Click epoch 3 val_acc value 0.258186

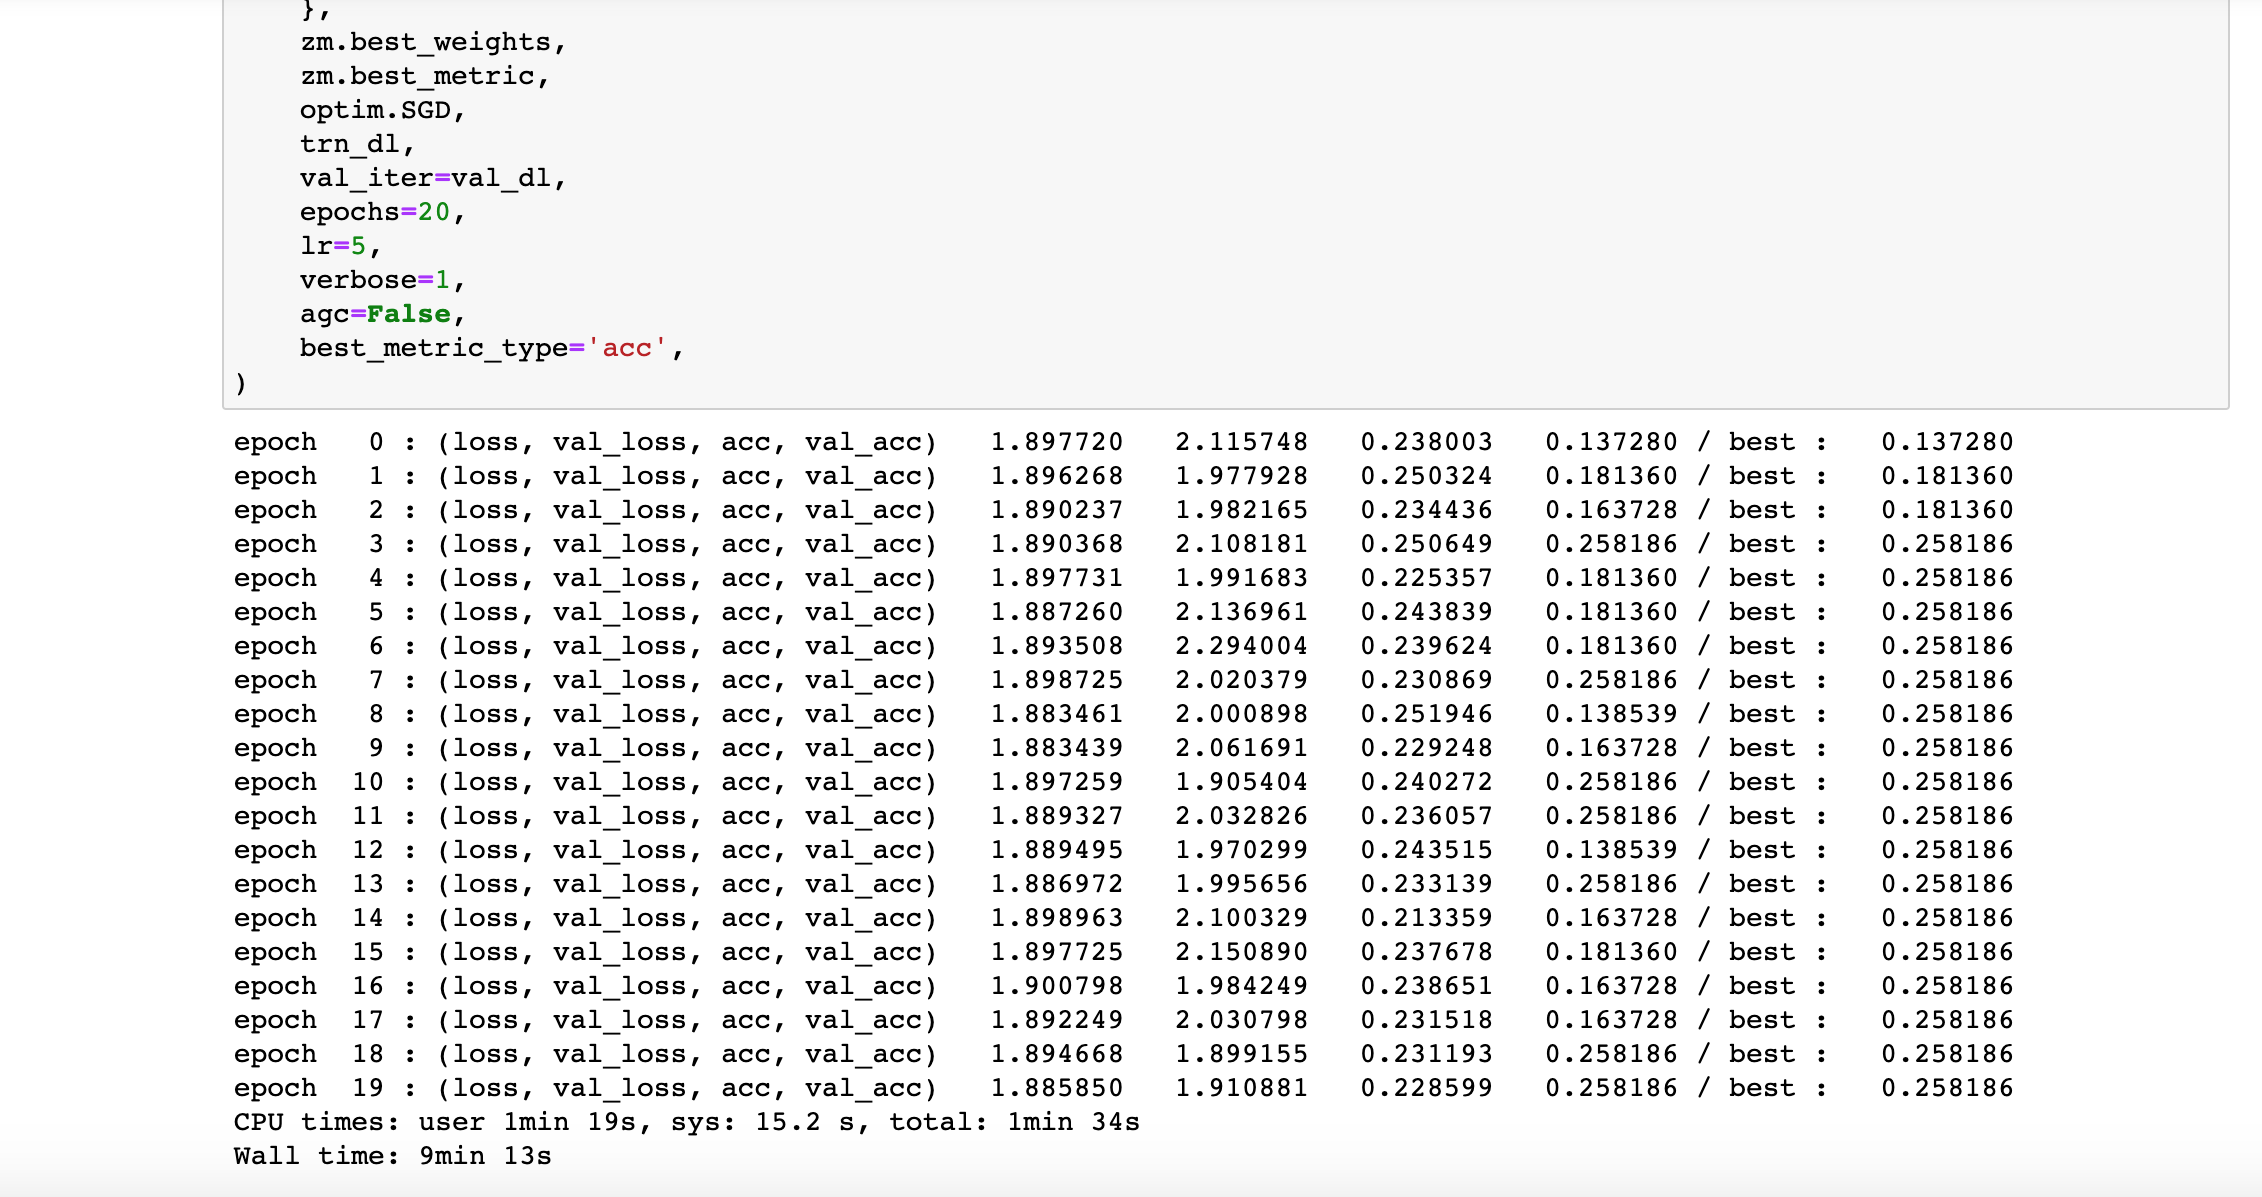1611,544
